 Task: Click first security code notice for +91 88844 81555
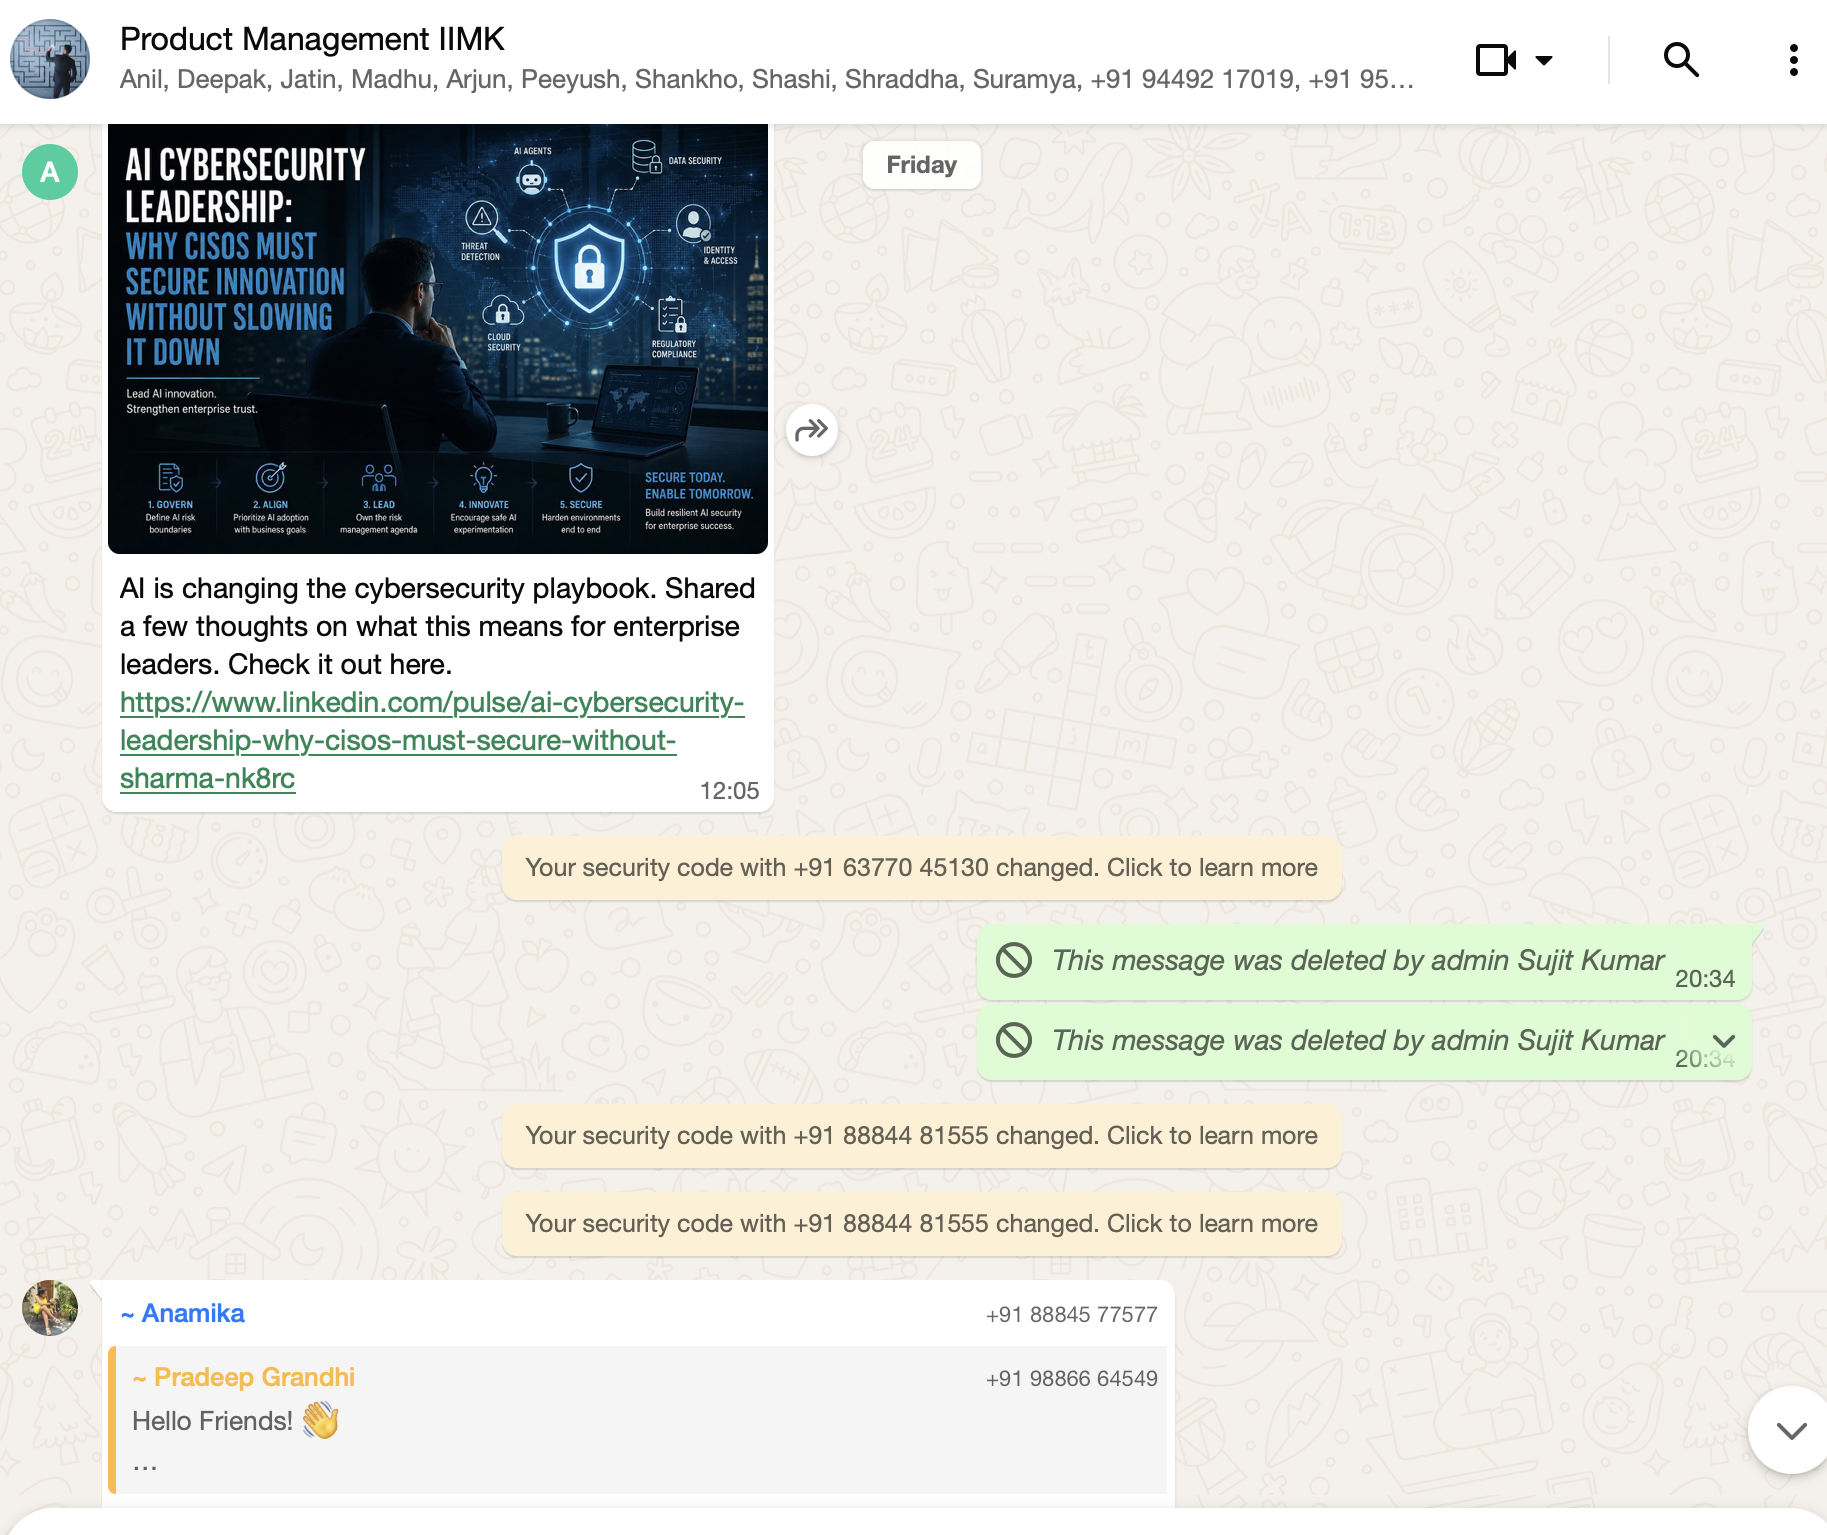[921, 1136]
